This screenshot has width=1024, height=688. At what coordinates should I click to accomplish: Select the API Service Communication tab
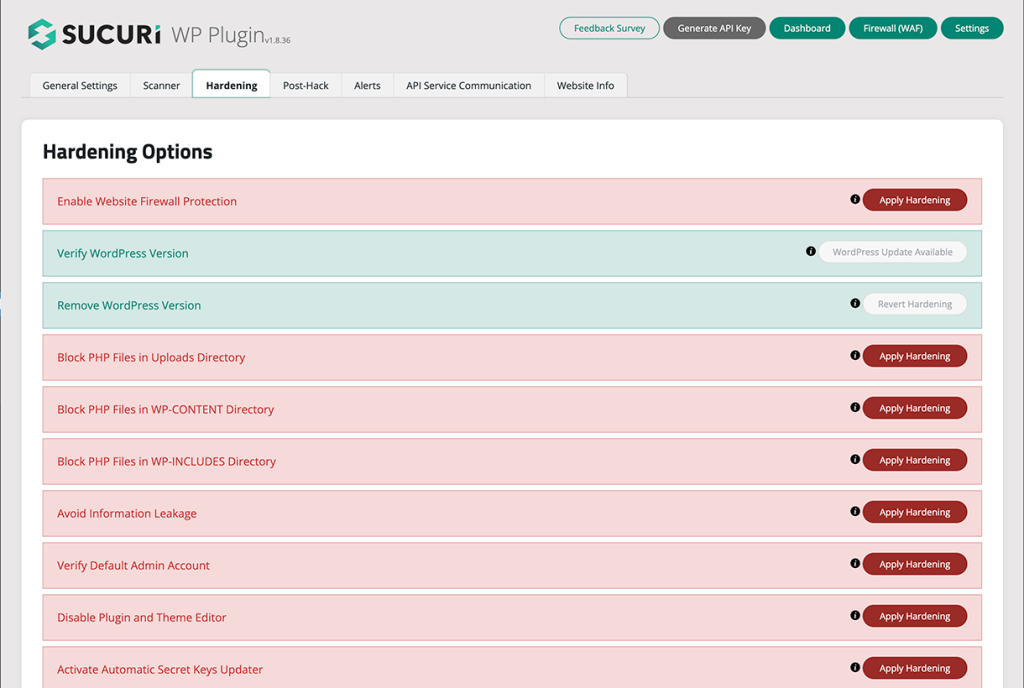(x=468, y=85)
